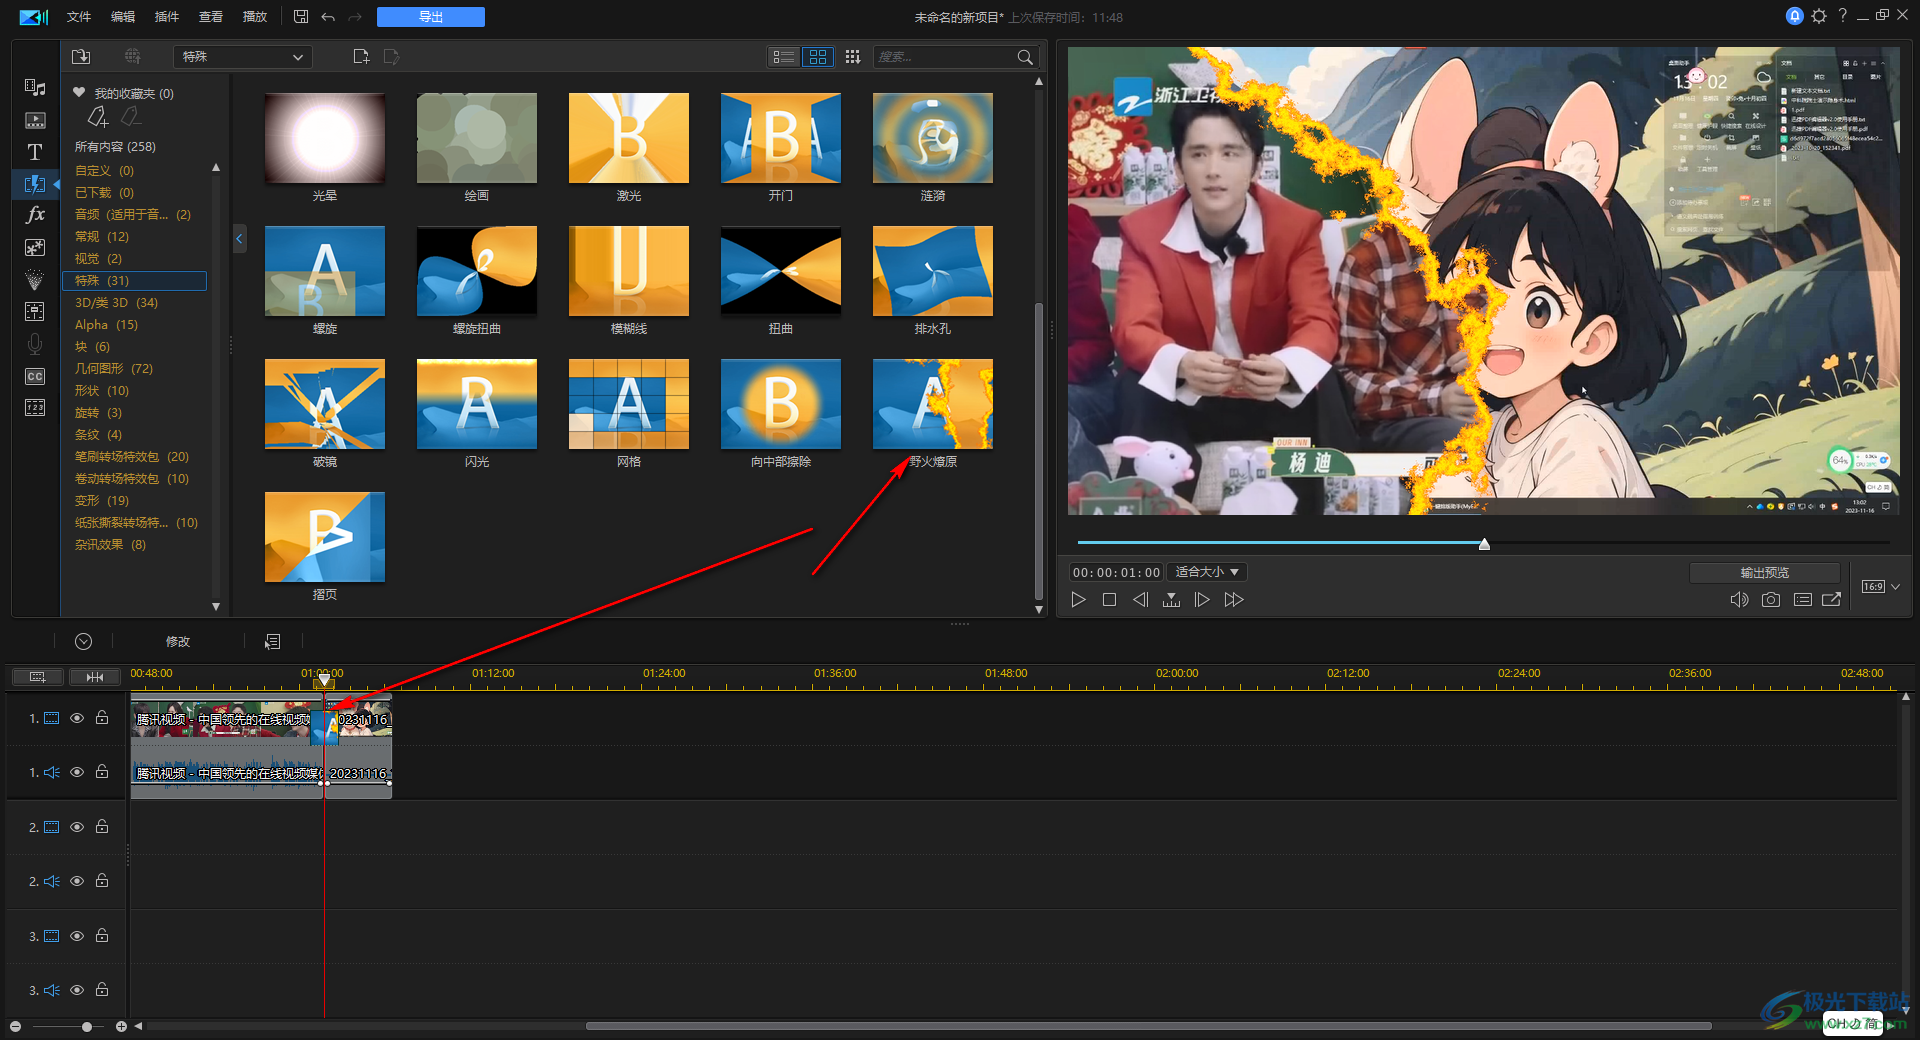This screenshot has height=1040, width=1920.
Task: Click the undo arrow icon
Action: click(x=328, y=17)
